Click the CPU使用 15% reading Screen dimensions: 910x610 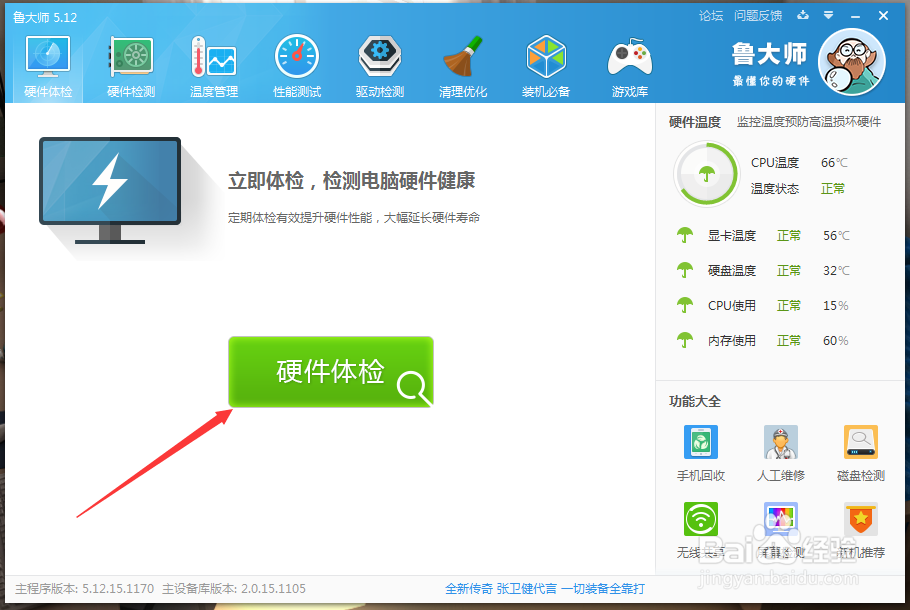click(x=836, y=305)
